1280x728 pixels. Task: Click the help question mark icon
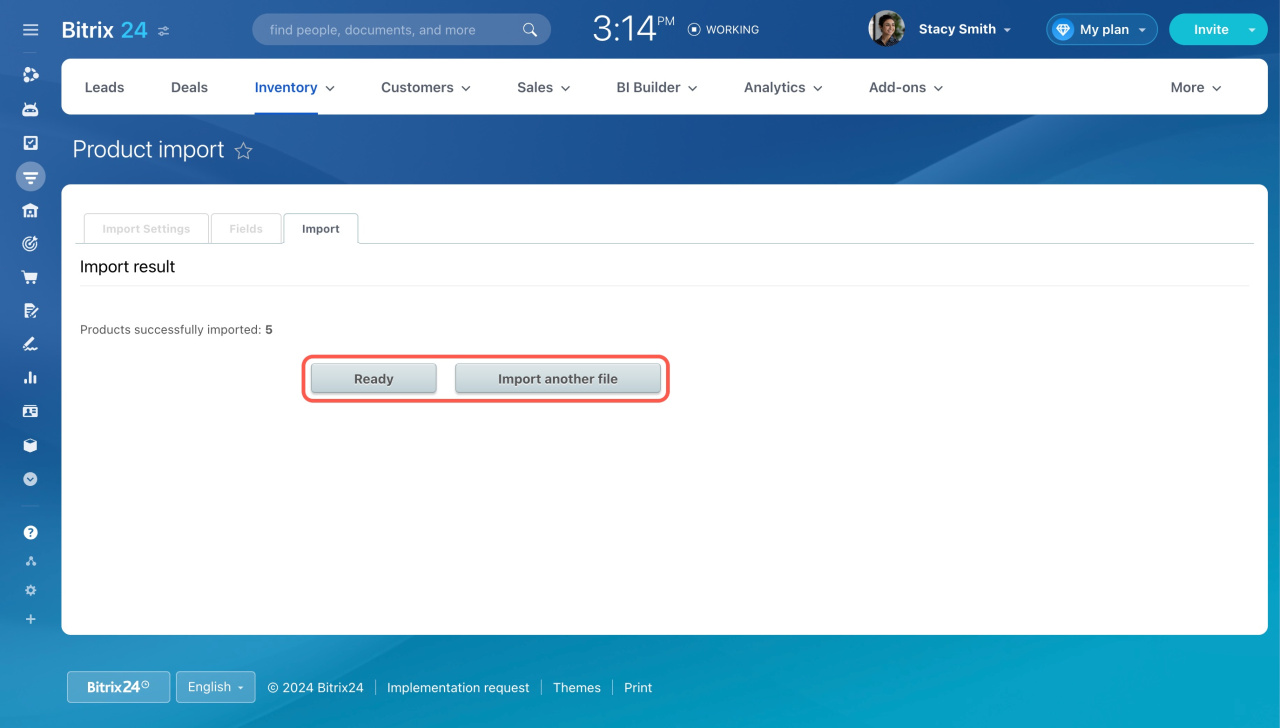pos(30,532)
